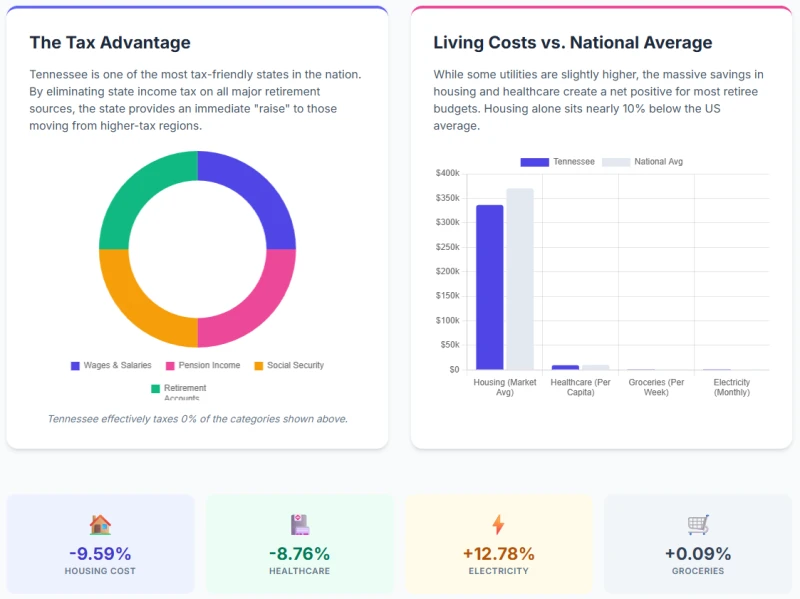Click the GROCERIES card caption

[698, 571]
